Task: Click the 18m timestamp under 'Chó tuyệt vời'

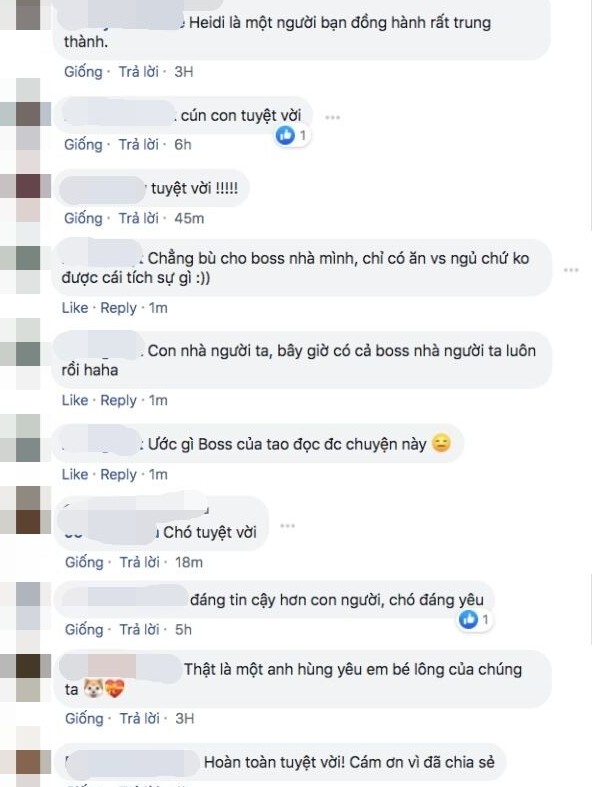Action: pyautogui.click(x=189, y=562)
